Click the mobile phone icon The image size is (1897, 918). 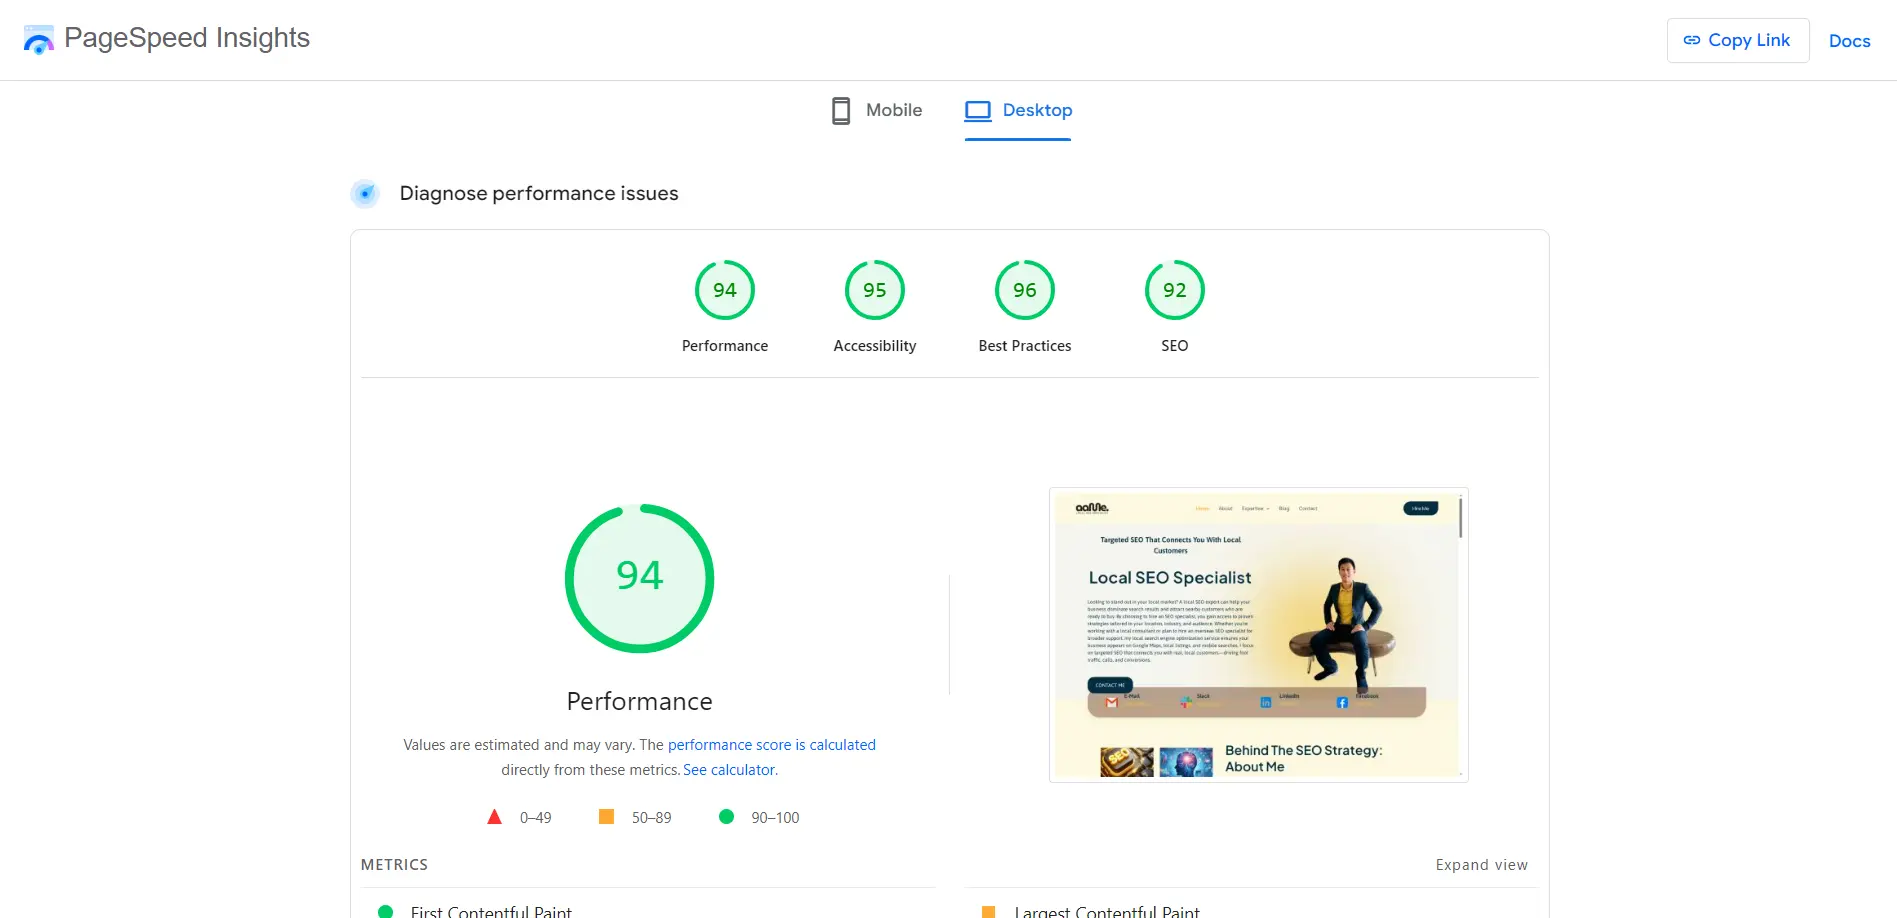(840, 110)
